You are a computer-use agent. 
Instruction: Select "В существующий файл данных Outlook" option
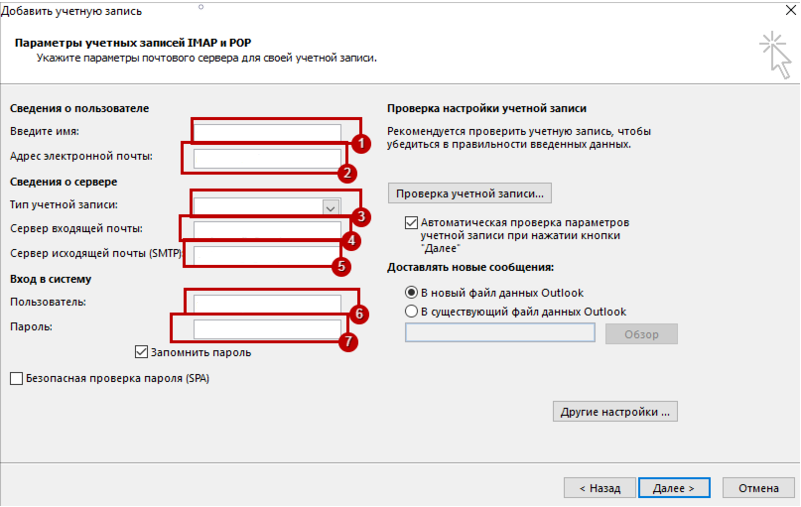pyautogui.click(x=411, y=311)
